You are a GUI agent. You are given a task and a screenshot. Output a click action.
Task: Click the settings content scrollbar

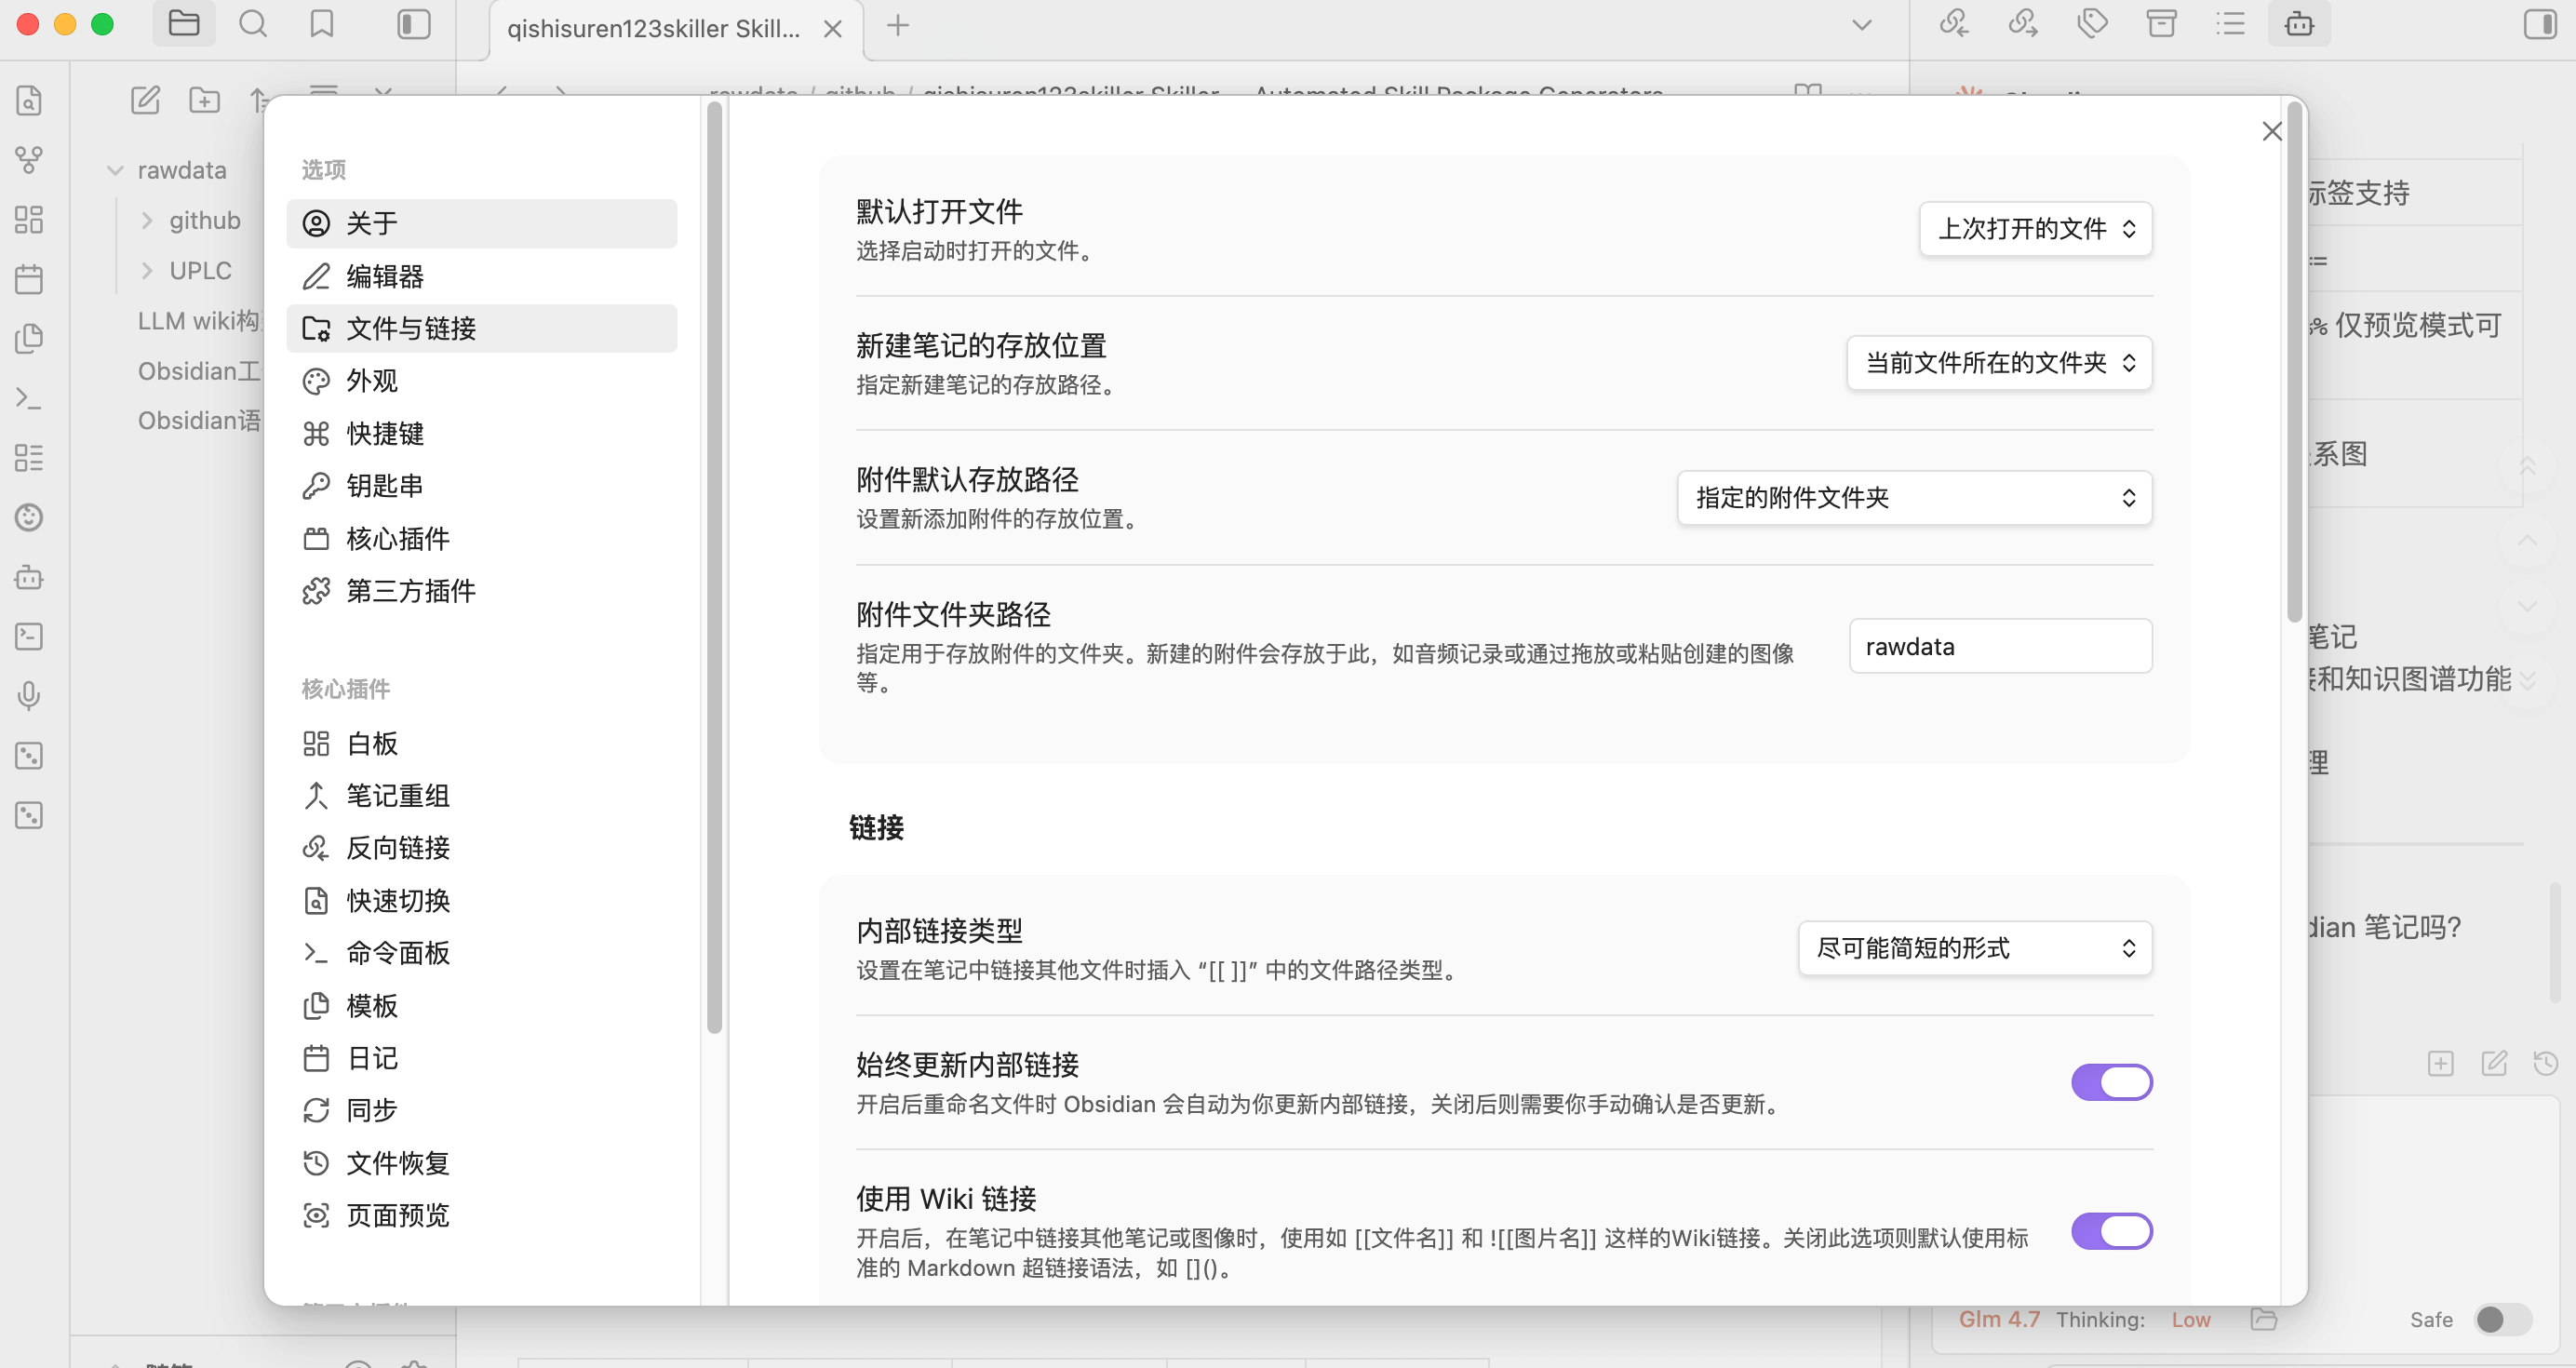2295,361
